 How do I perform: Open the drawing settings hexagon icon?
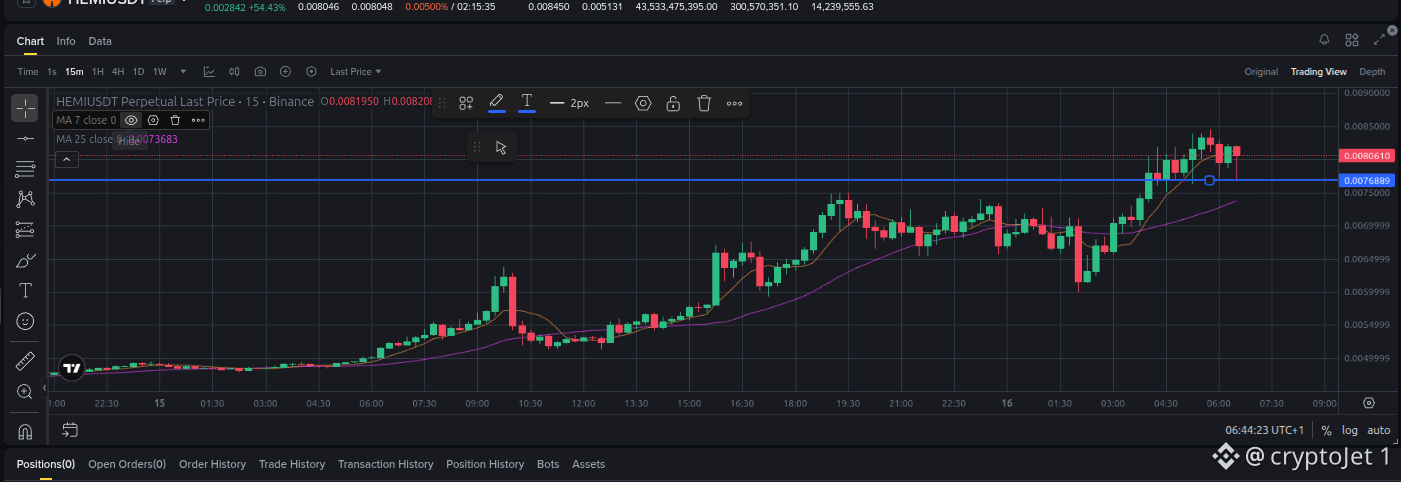pyautogui.click(x=643, y=103)
